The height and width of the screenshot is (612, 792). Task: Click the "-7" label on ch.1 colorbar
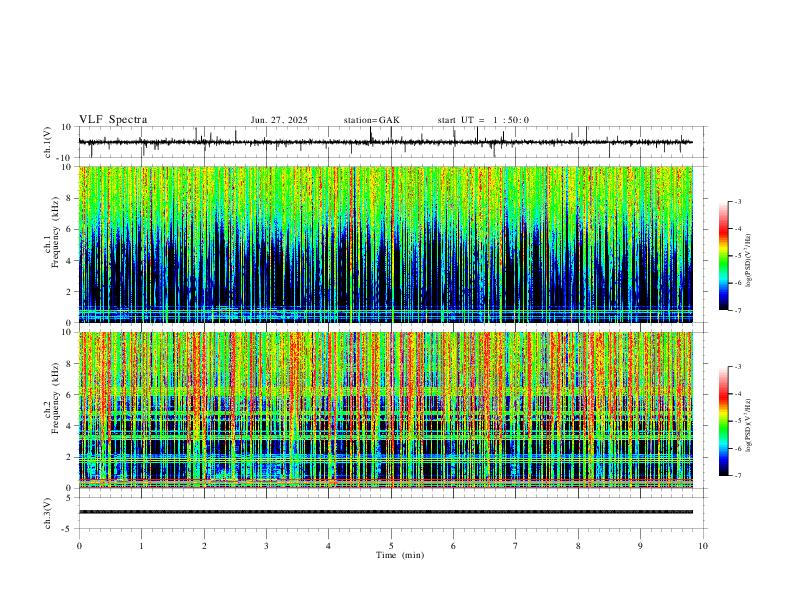pyautogui.click(x=738, y=310)
